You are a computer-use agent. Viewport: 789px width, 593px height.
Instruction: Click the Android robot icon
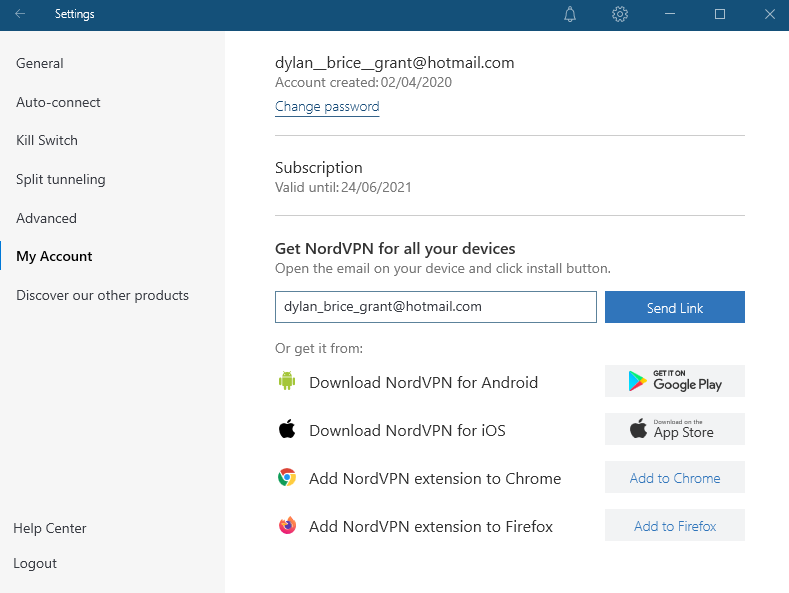tap(287, 381)
